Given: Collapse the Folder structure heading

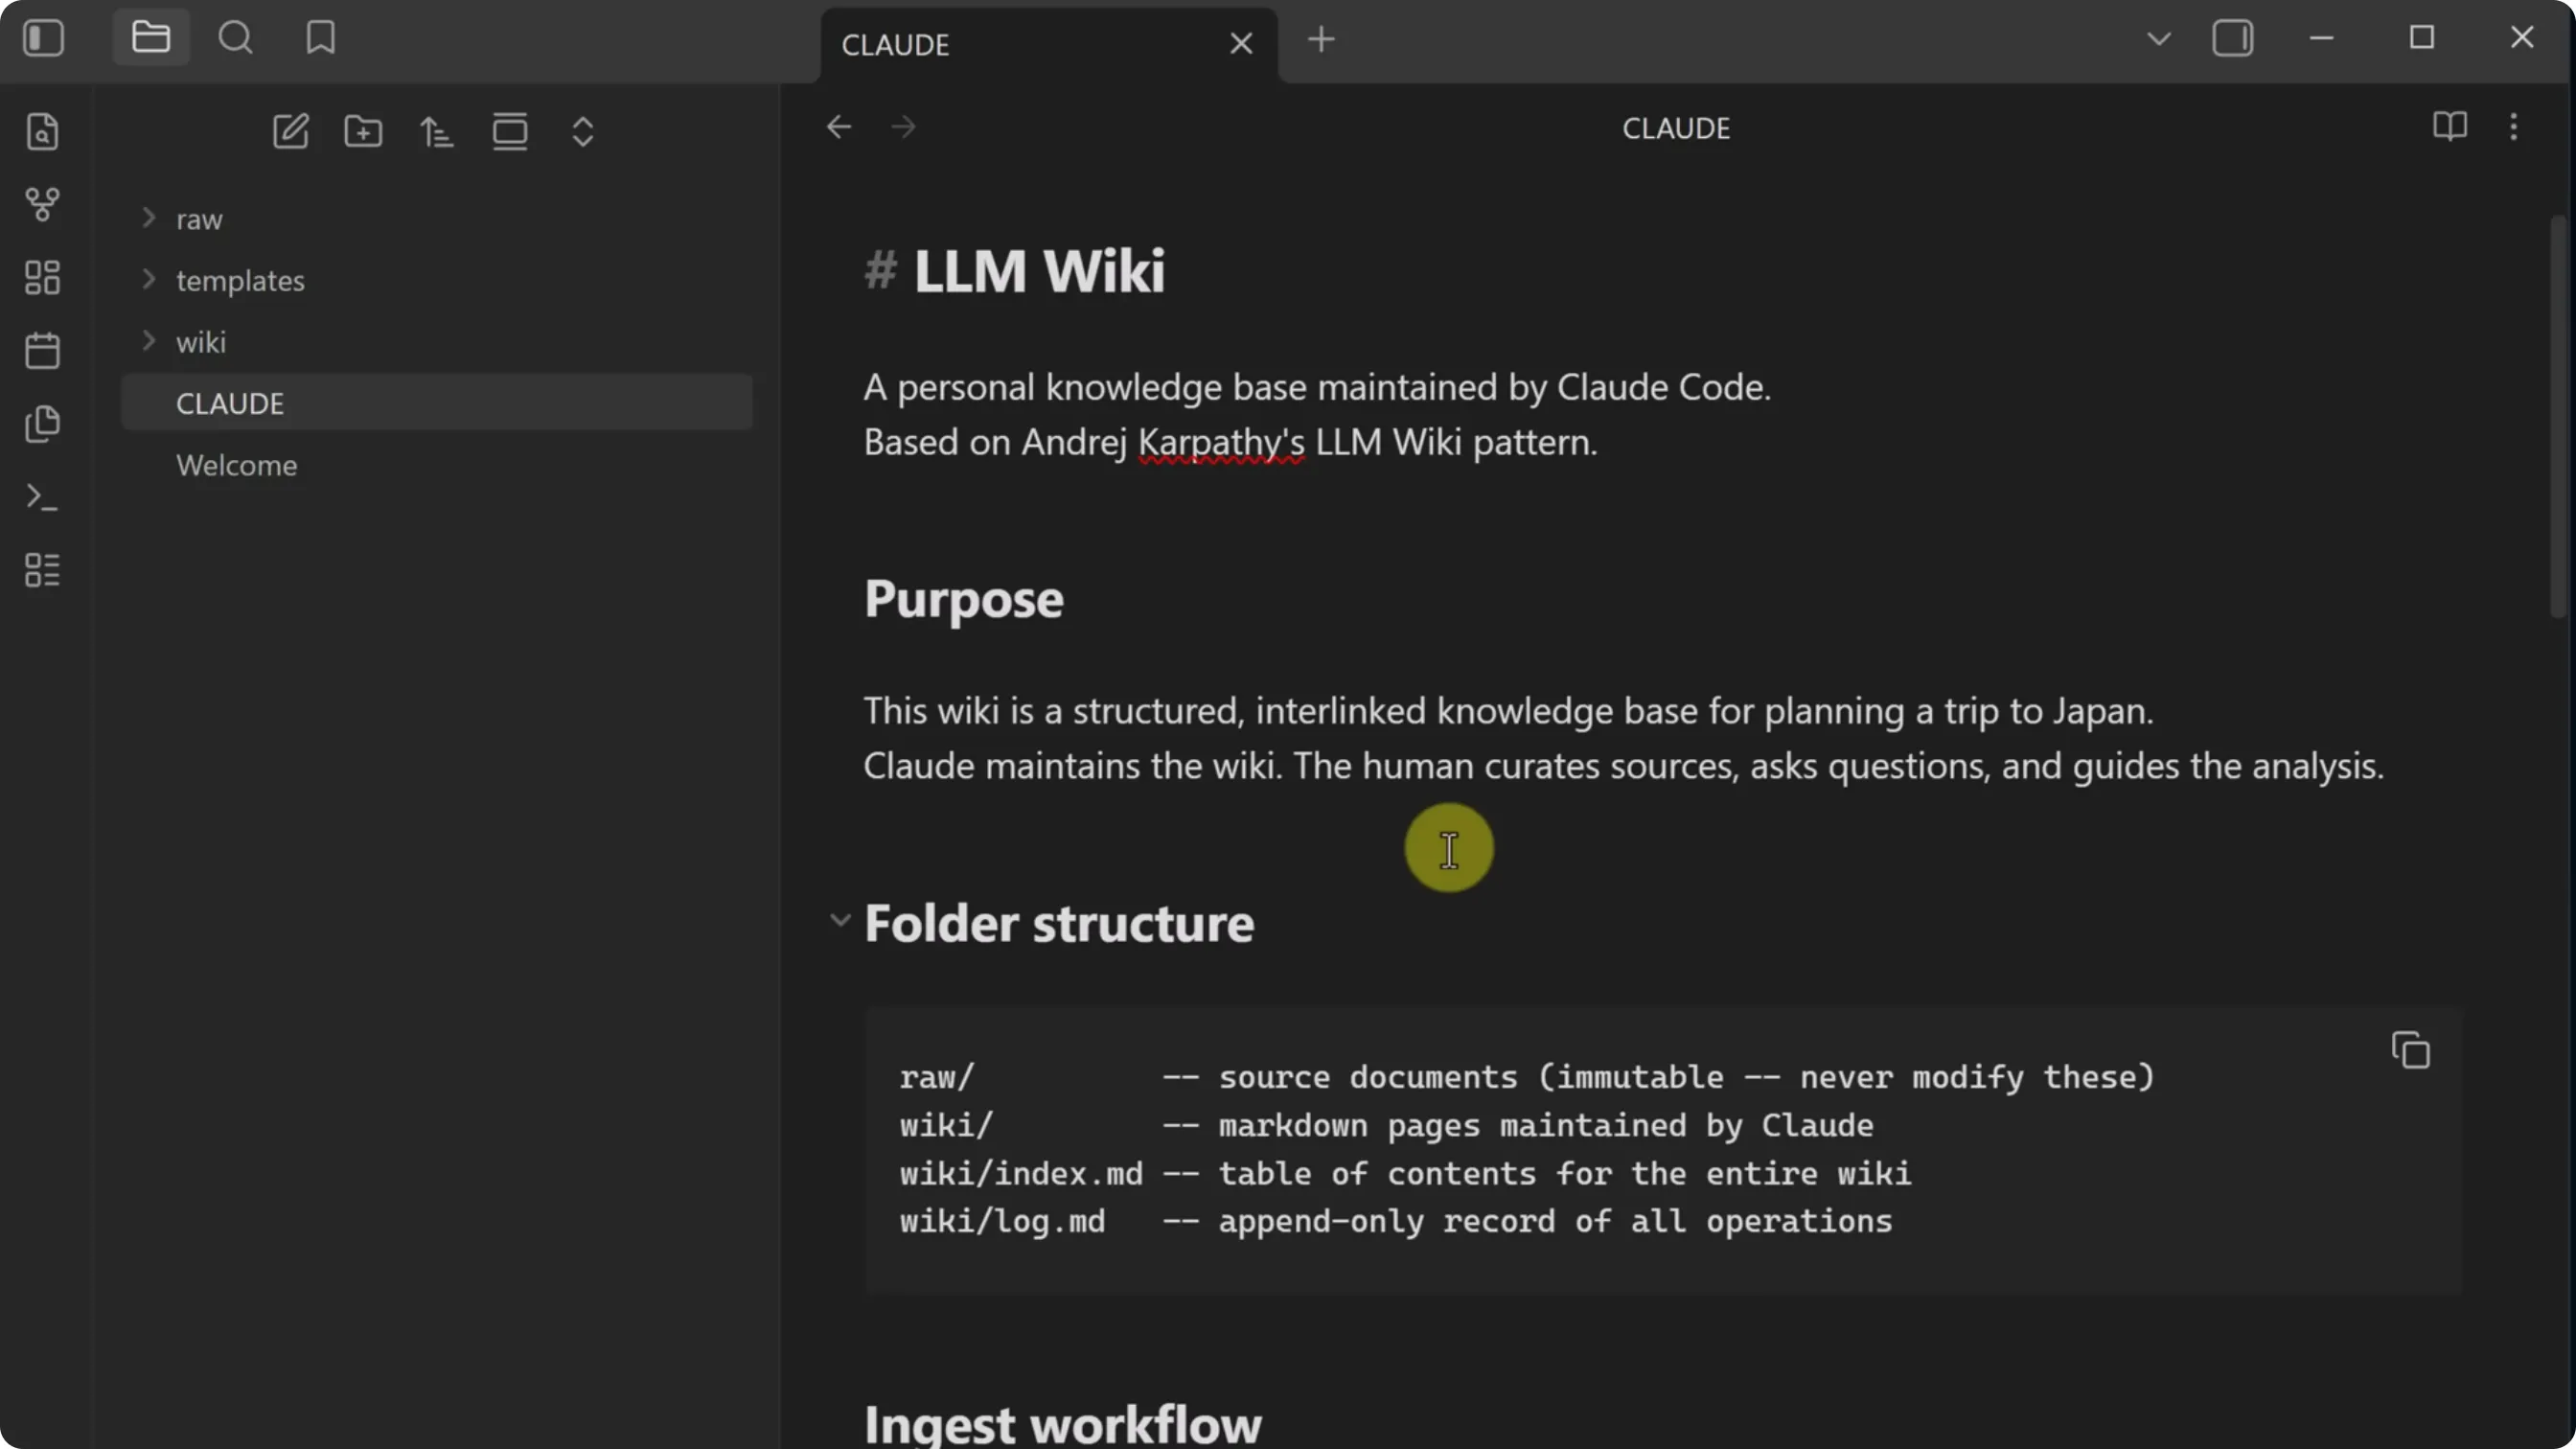Looking at the screenshot, I should click(x=840, y=920).
